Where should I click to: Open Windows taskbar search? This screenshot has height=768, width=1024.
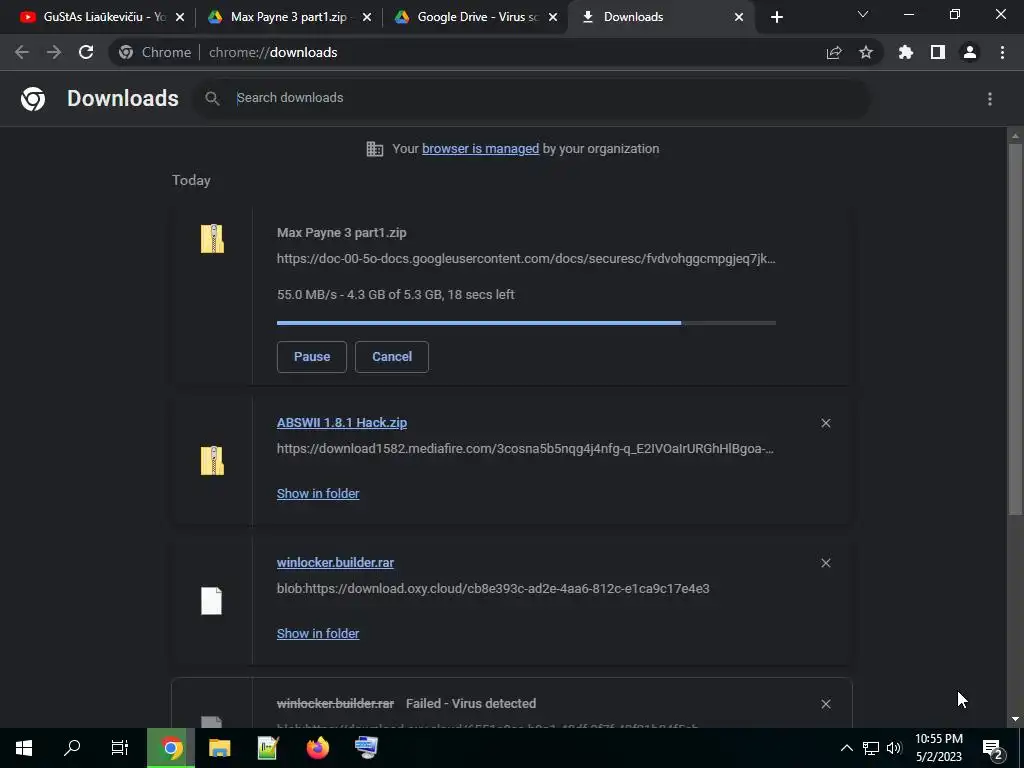point(72,748)
